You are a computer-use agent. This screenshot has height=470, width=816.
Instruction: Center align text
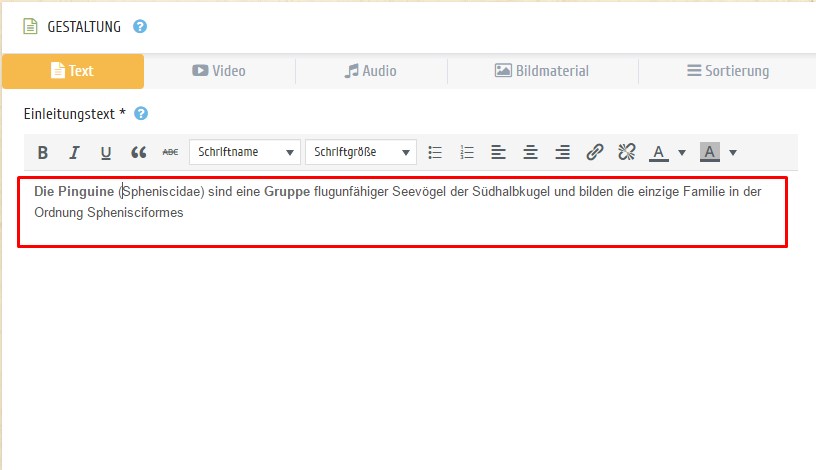(x=530, y=153)
